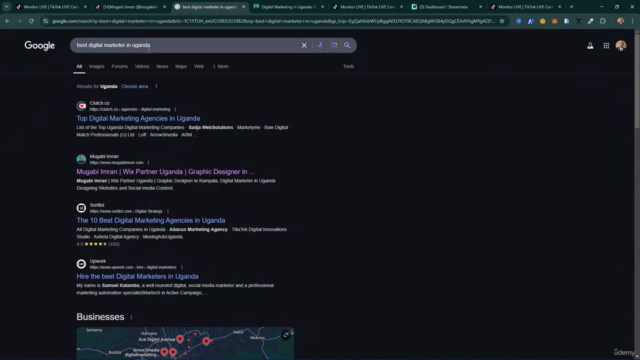Close the Dashboard / Streamlabs tab

[x=480, y=7]
